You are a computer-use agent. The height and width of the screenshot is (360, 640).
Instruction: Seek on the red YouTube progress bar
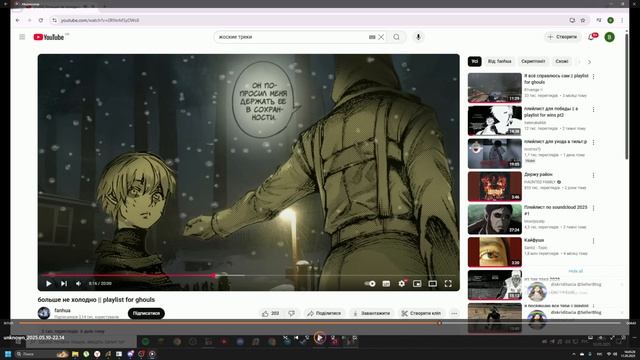tap(249, 276)
